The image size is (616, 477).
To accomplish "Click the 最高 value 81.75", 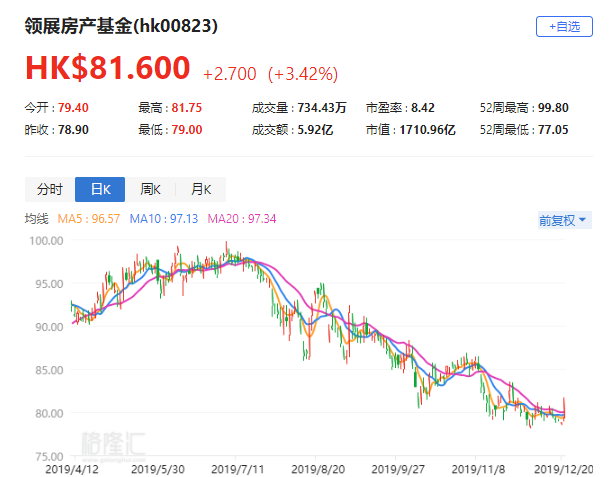I will pos(186,107).
